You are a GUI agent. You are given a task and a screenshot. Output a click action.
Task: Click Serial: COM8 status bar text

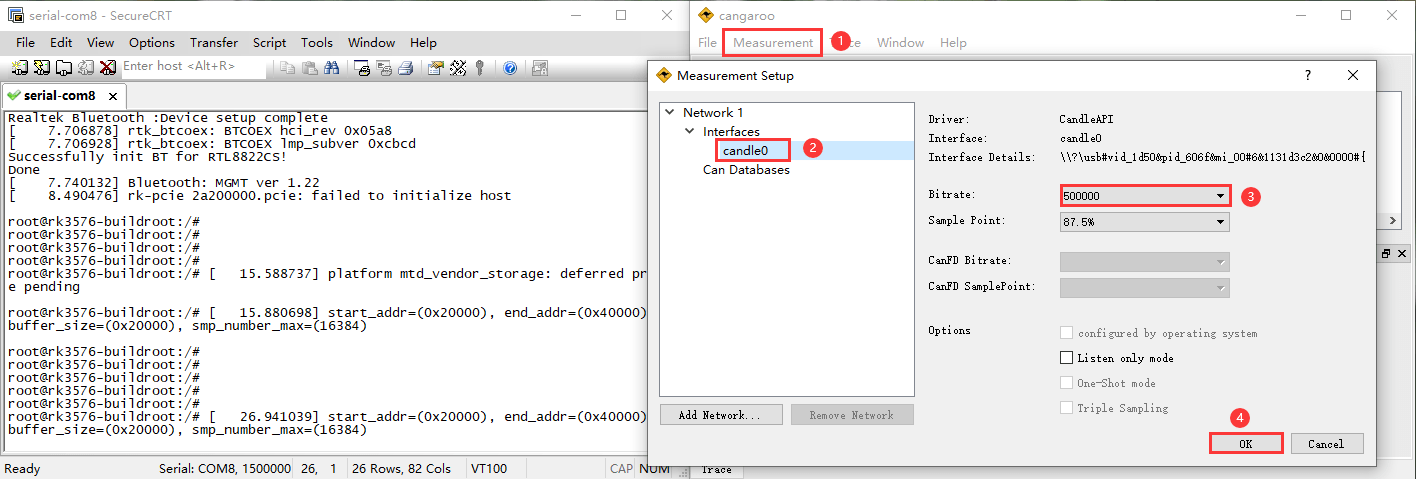pos(224,468)
